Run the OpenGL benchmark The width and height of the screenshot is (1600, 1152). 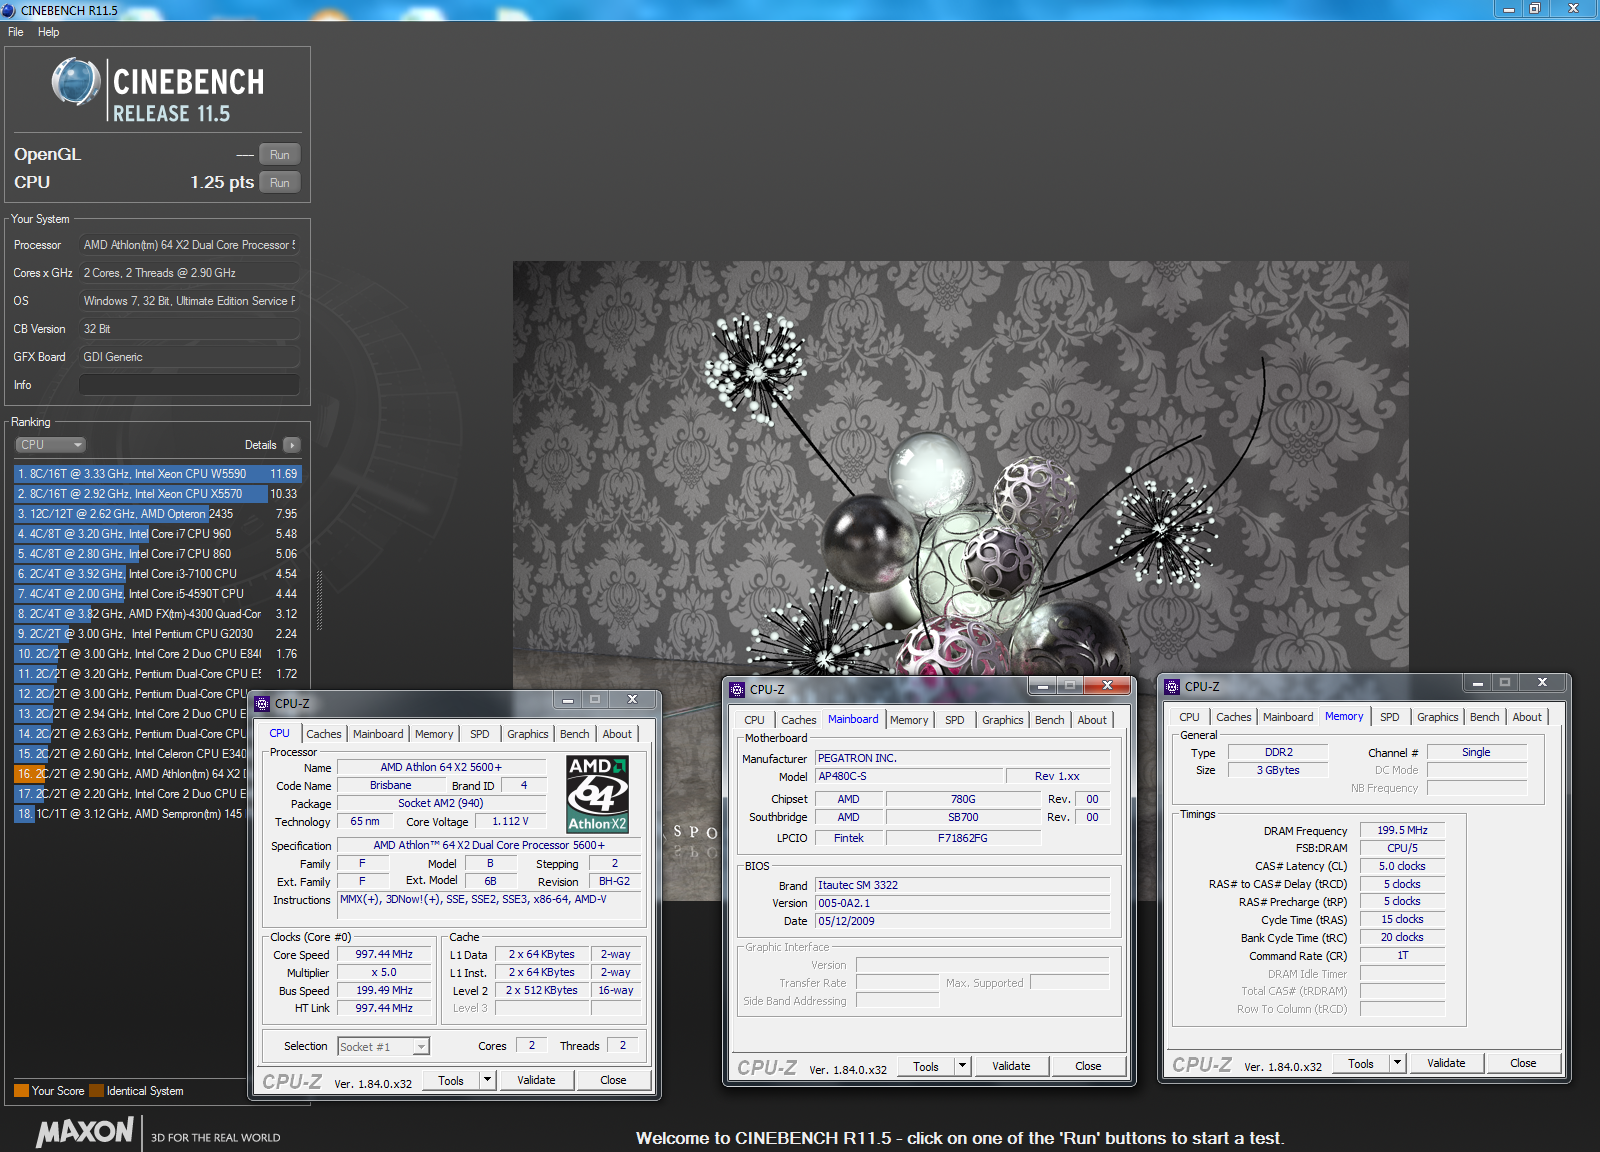(280, 154)
